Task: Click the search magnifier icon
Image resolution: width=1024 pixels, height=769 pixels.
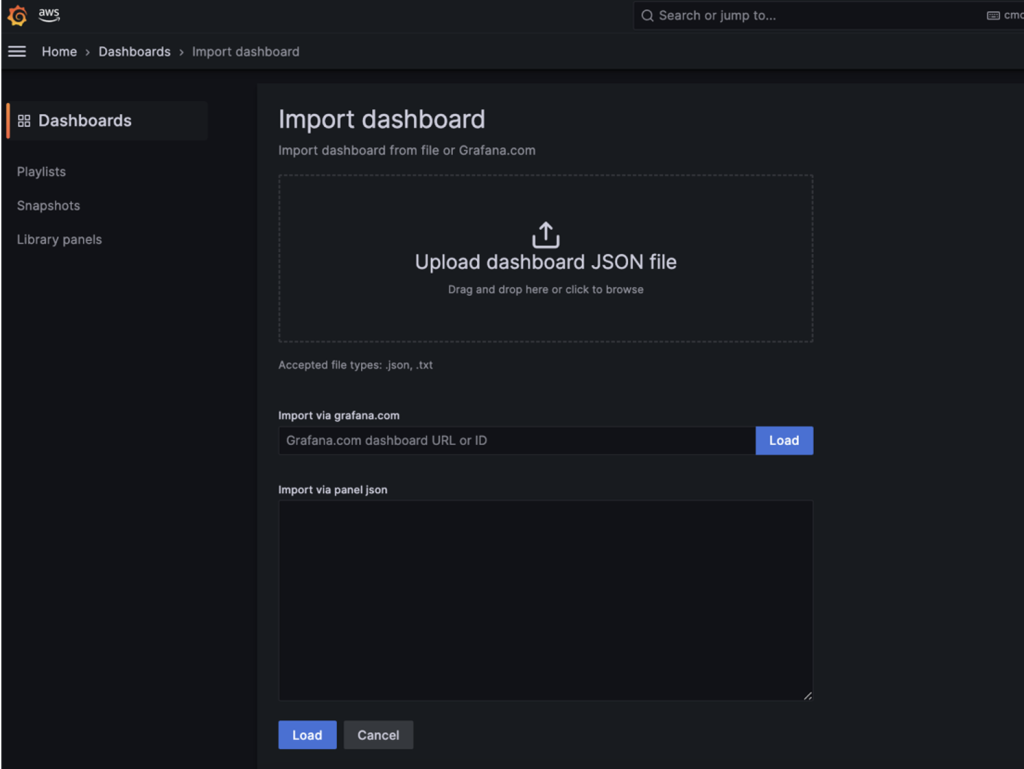Action: pyautogui.click(x=647, y=16)
